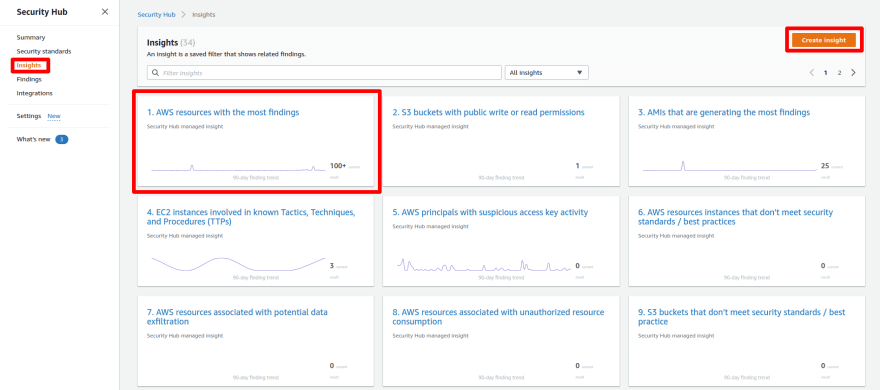The width and height of the screenshot is (880, 390).
Task: Click breadcrumb separator chevron after Security Hub
Action: (183, 15)
